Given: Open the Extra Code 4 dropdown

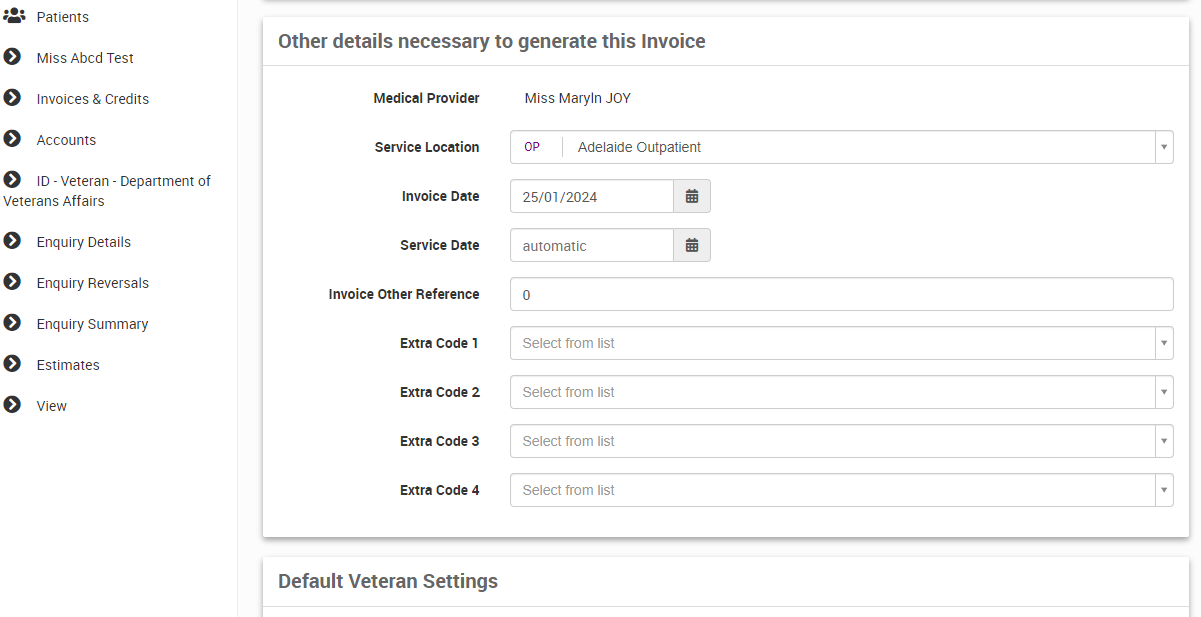Looking at the screenshot, I should (x=1163, y=490).
